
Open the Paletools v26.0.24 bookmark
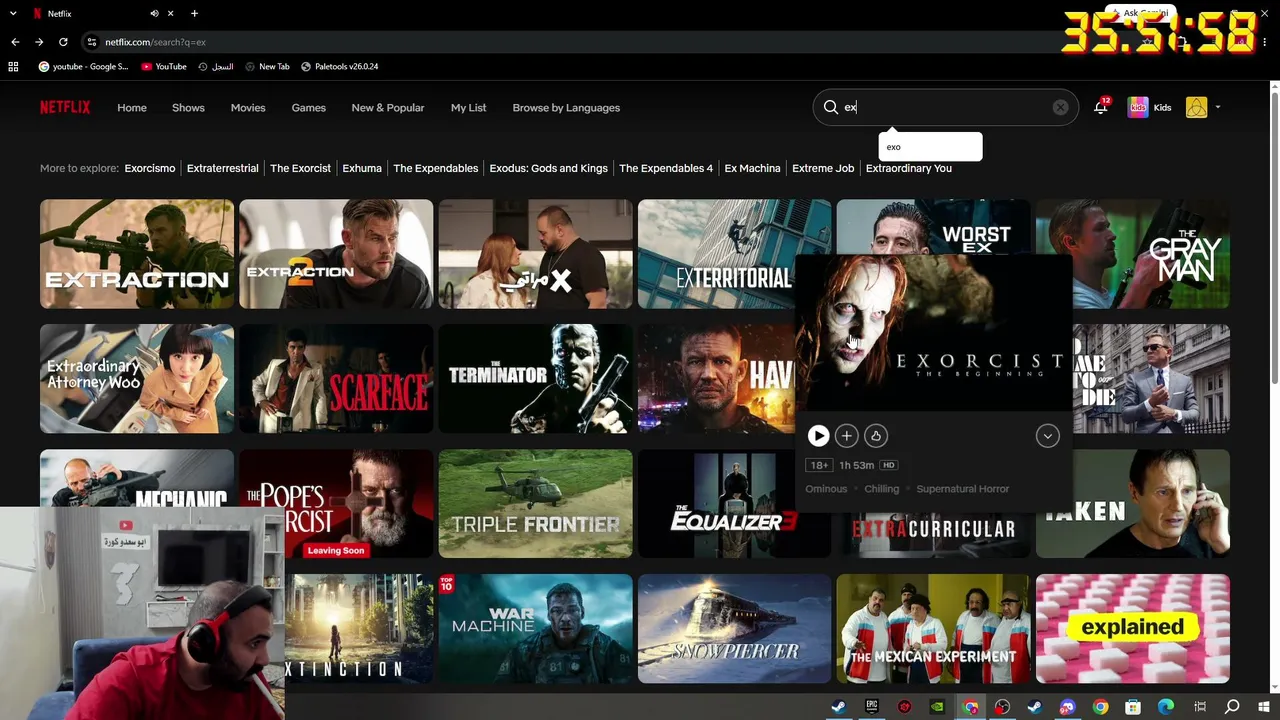click(x=339, y=67)
